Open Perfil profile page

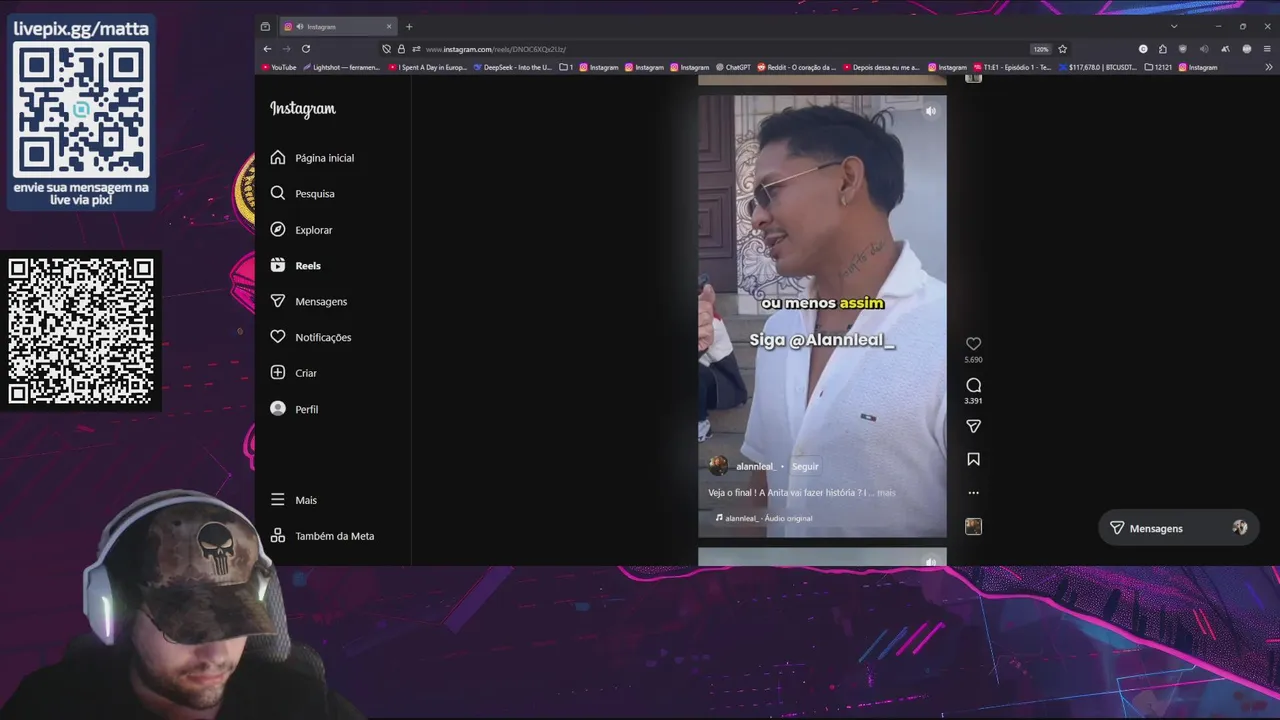(x=294, y=409)
